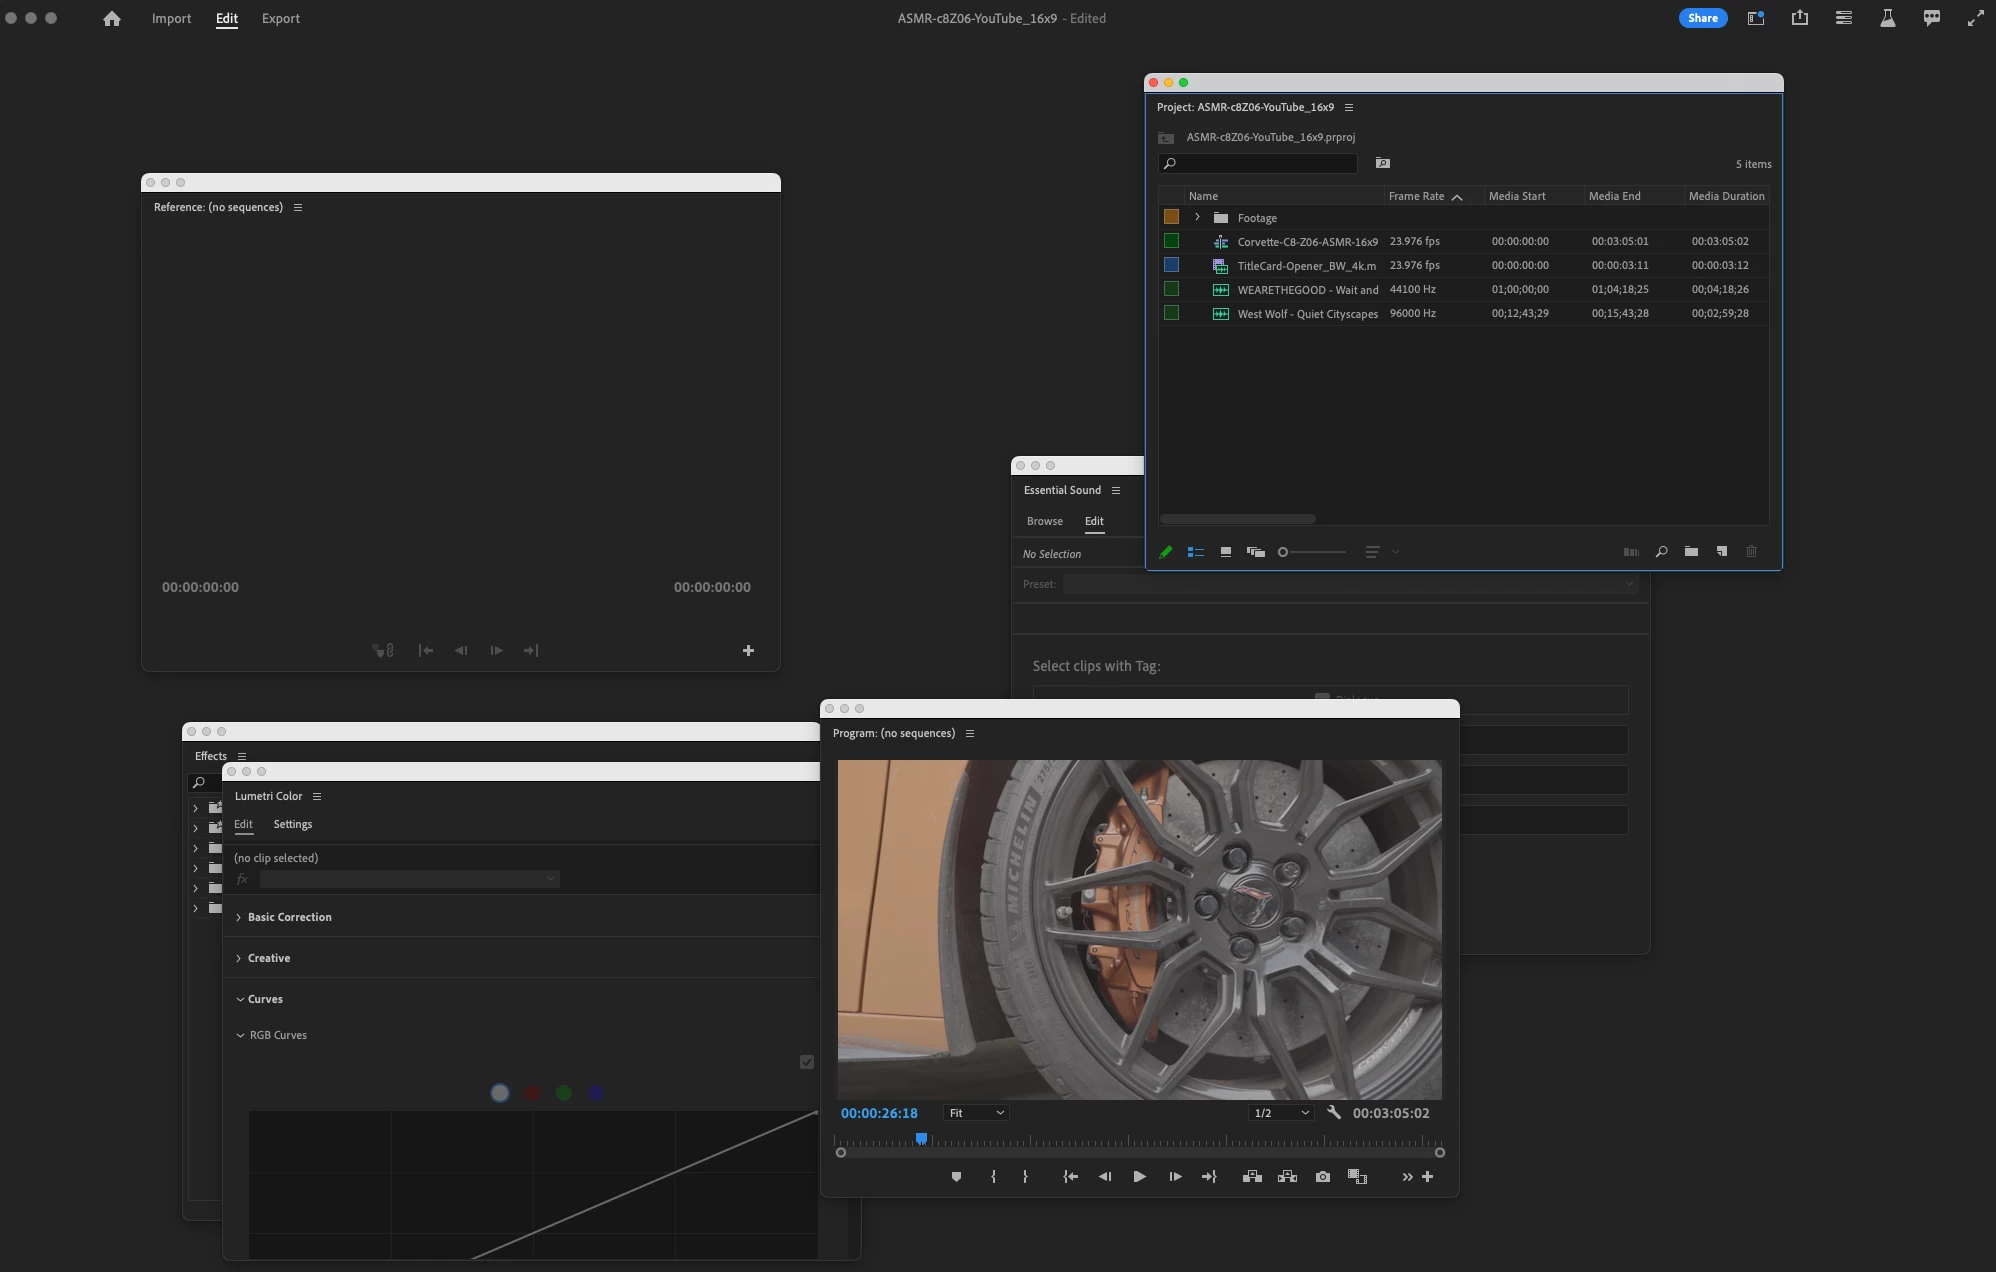Expand the Footage bin
The image size is (1996, 1272).
click(1197, 217)
